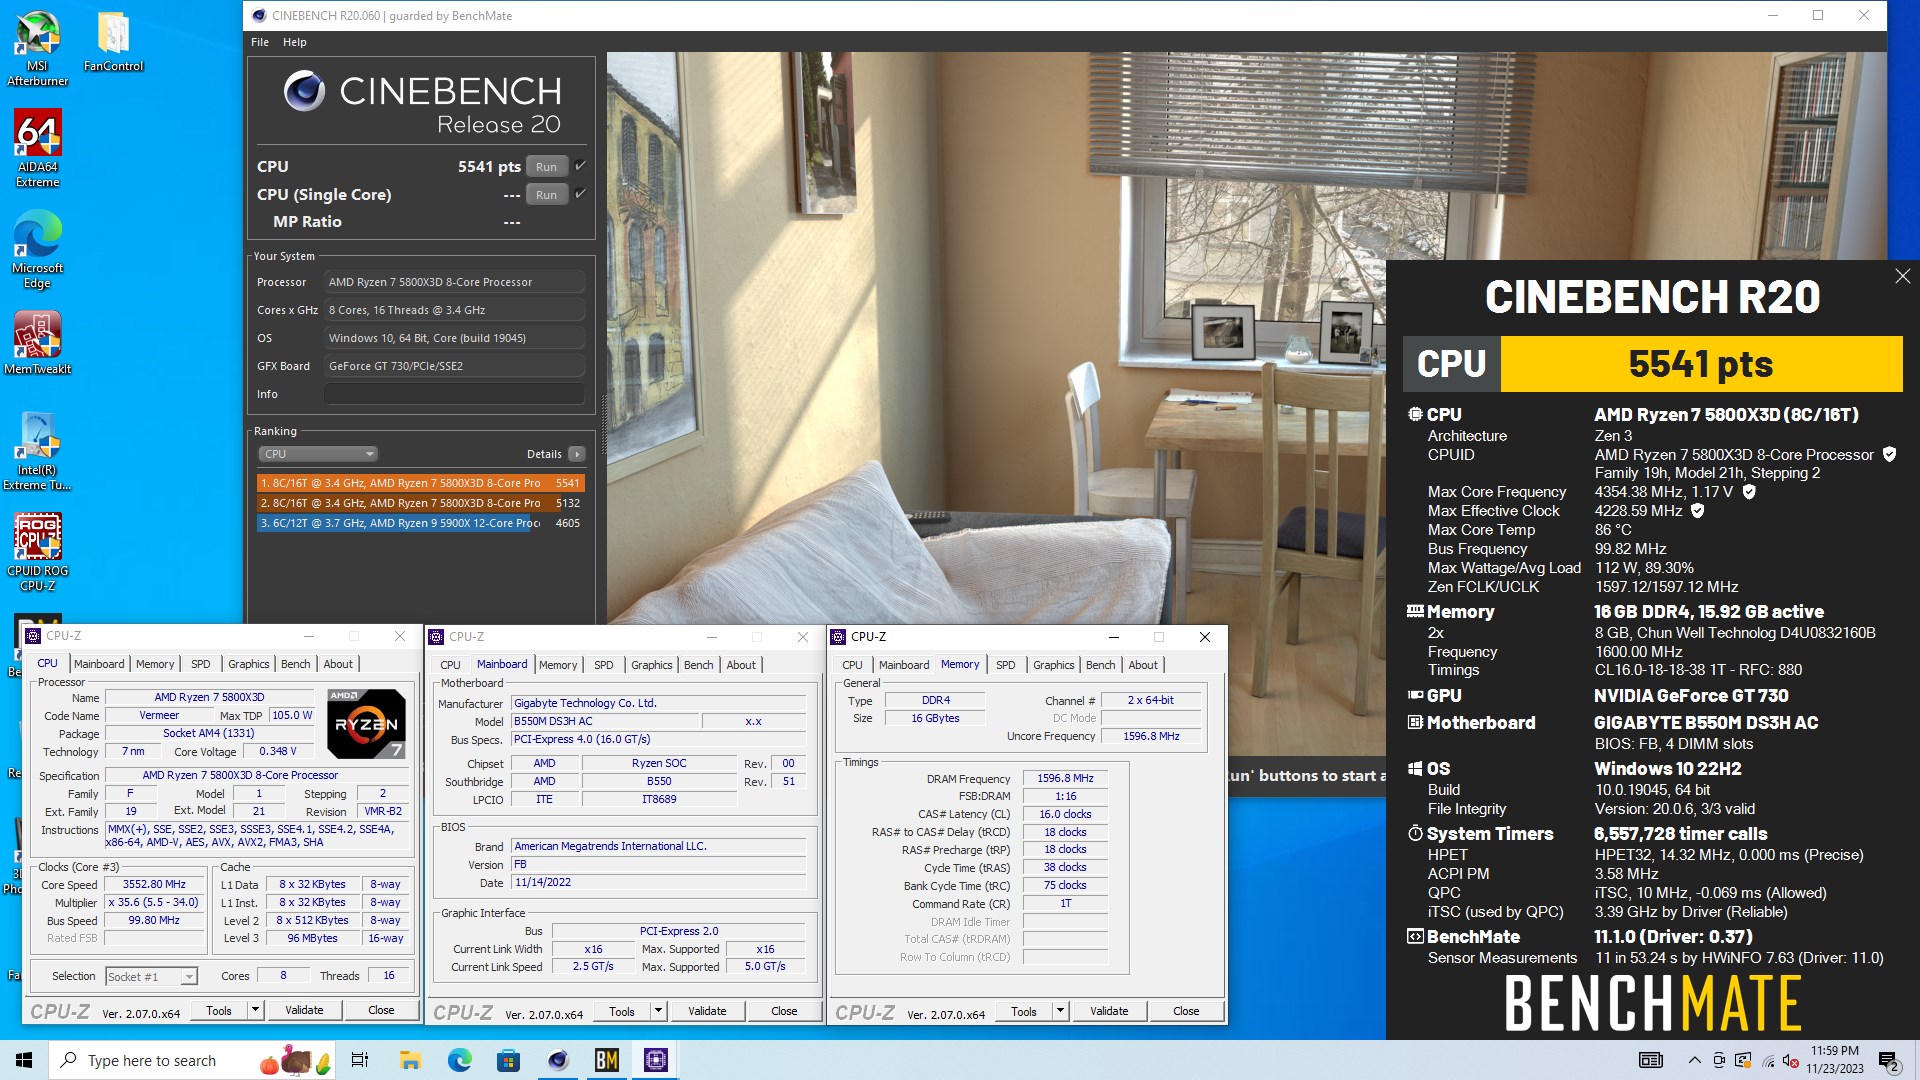This screenshot has width=1920, height=1080.
Task: Click the B550M DS3H AC model field in CPU-Z
Action: coord(604,721)
